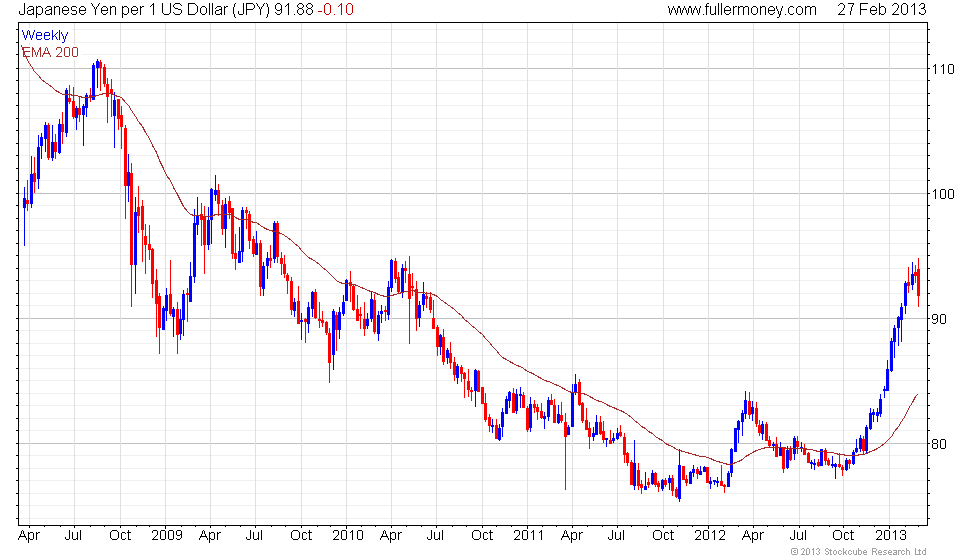Click the red change value -0.10
Image resolution: width=980 pixels, height=560 pixels.
click(335, 9)
